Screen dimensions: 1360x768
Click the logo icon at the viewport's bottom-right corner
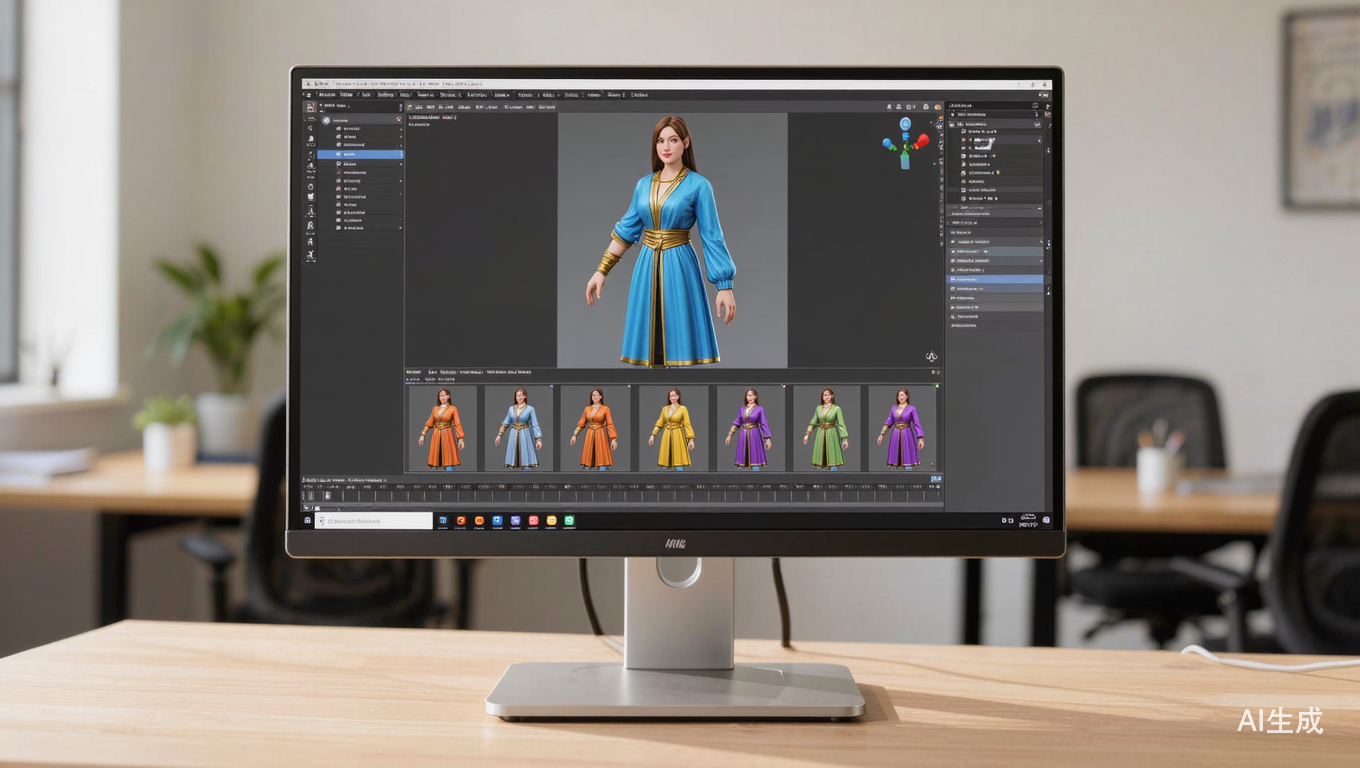click(x=931, y=357)
